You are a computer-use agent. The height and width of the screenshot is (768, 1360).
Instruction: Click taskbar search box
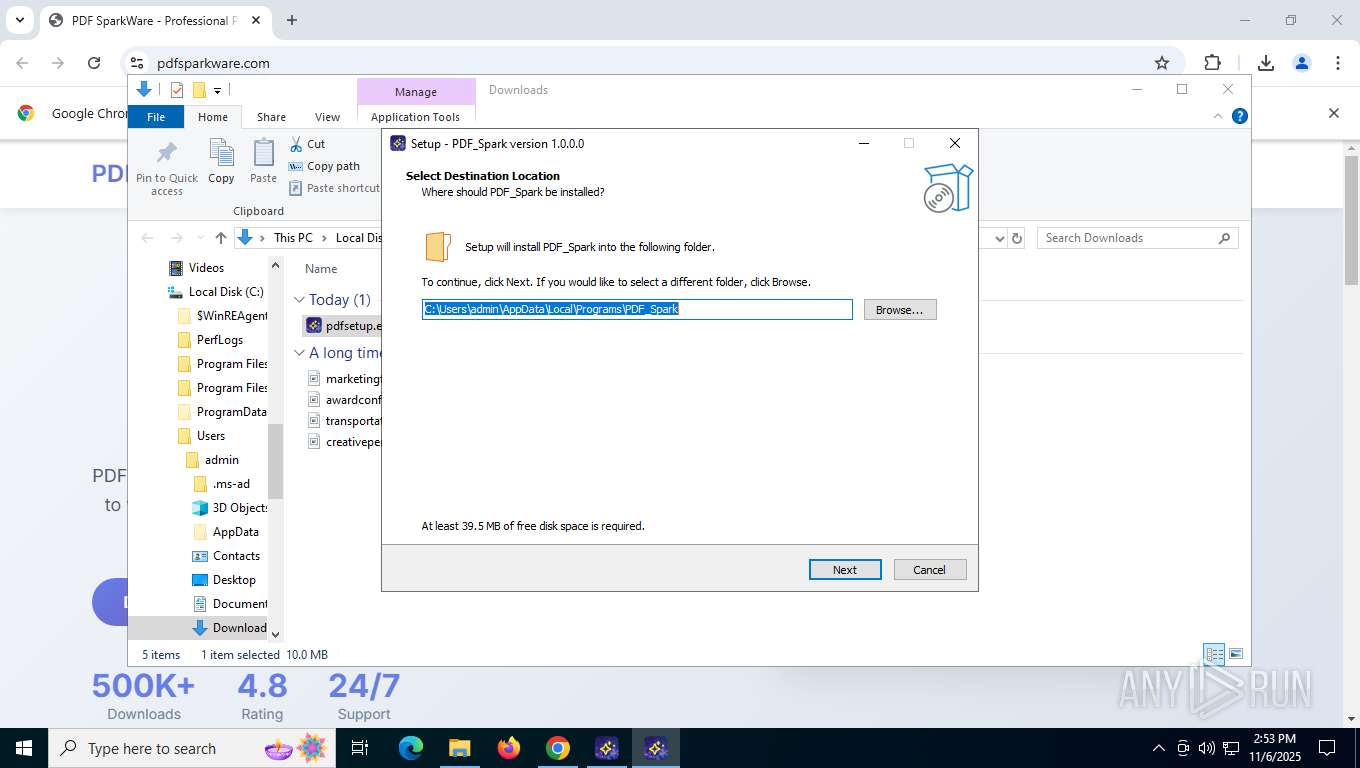pyautogui.click(x=192, y=748)
